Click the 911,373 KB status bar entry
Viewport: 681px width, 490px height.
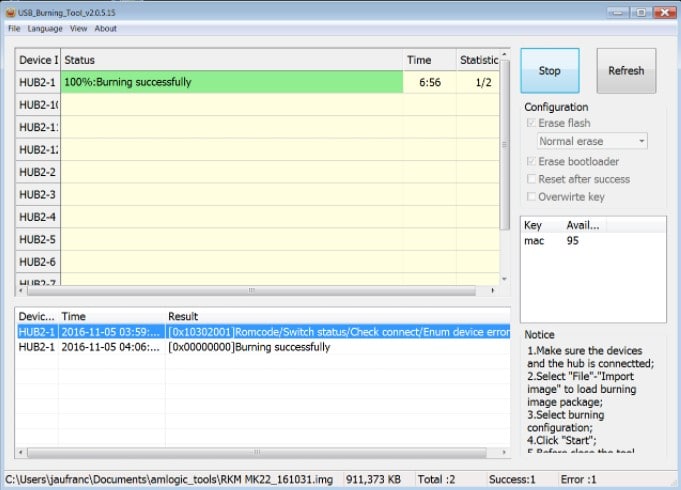(373, 480)
